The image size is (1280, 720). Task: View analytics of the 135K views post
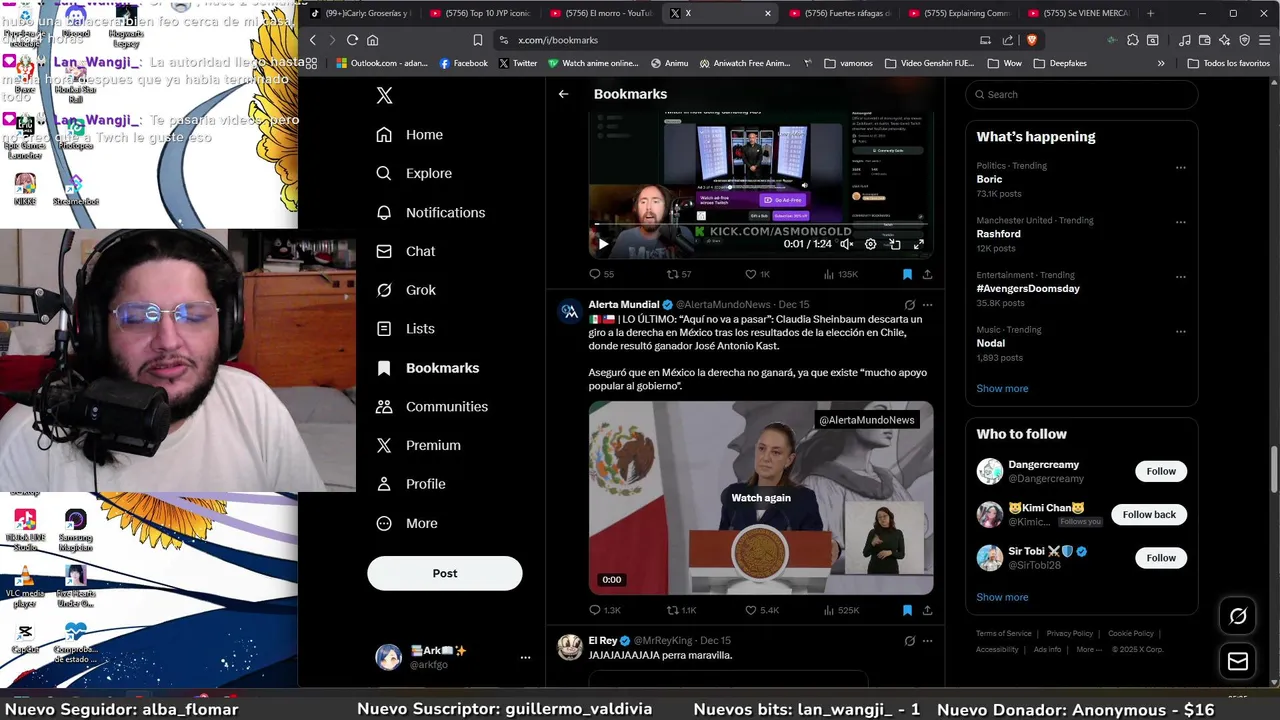click(x=841, y=274)
